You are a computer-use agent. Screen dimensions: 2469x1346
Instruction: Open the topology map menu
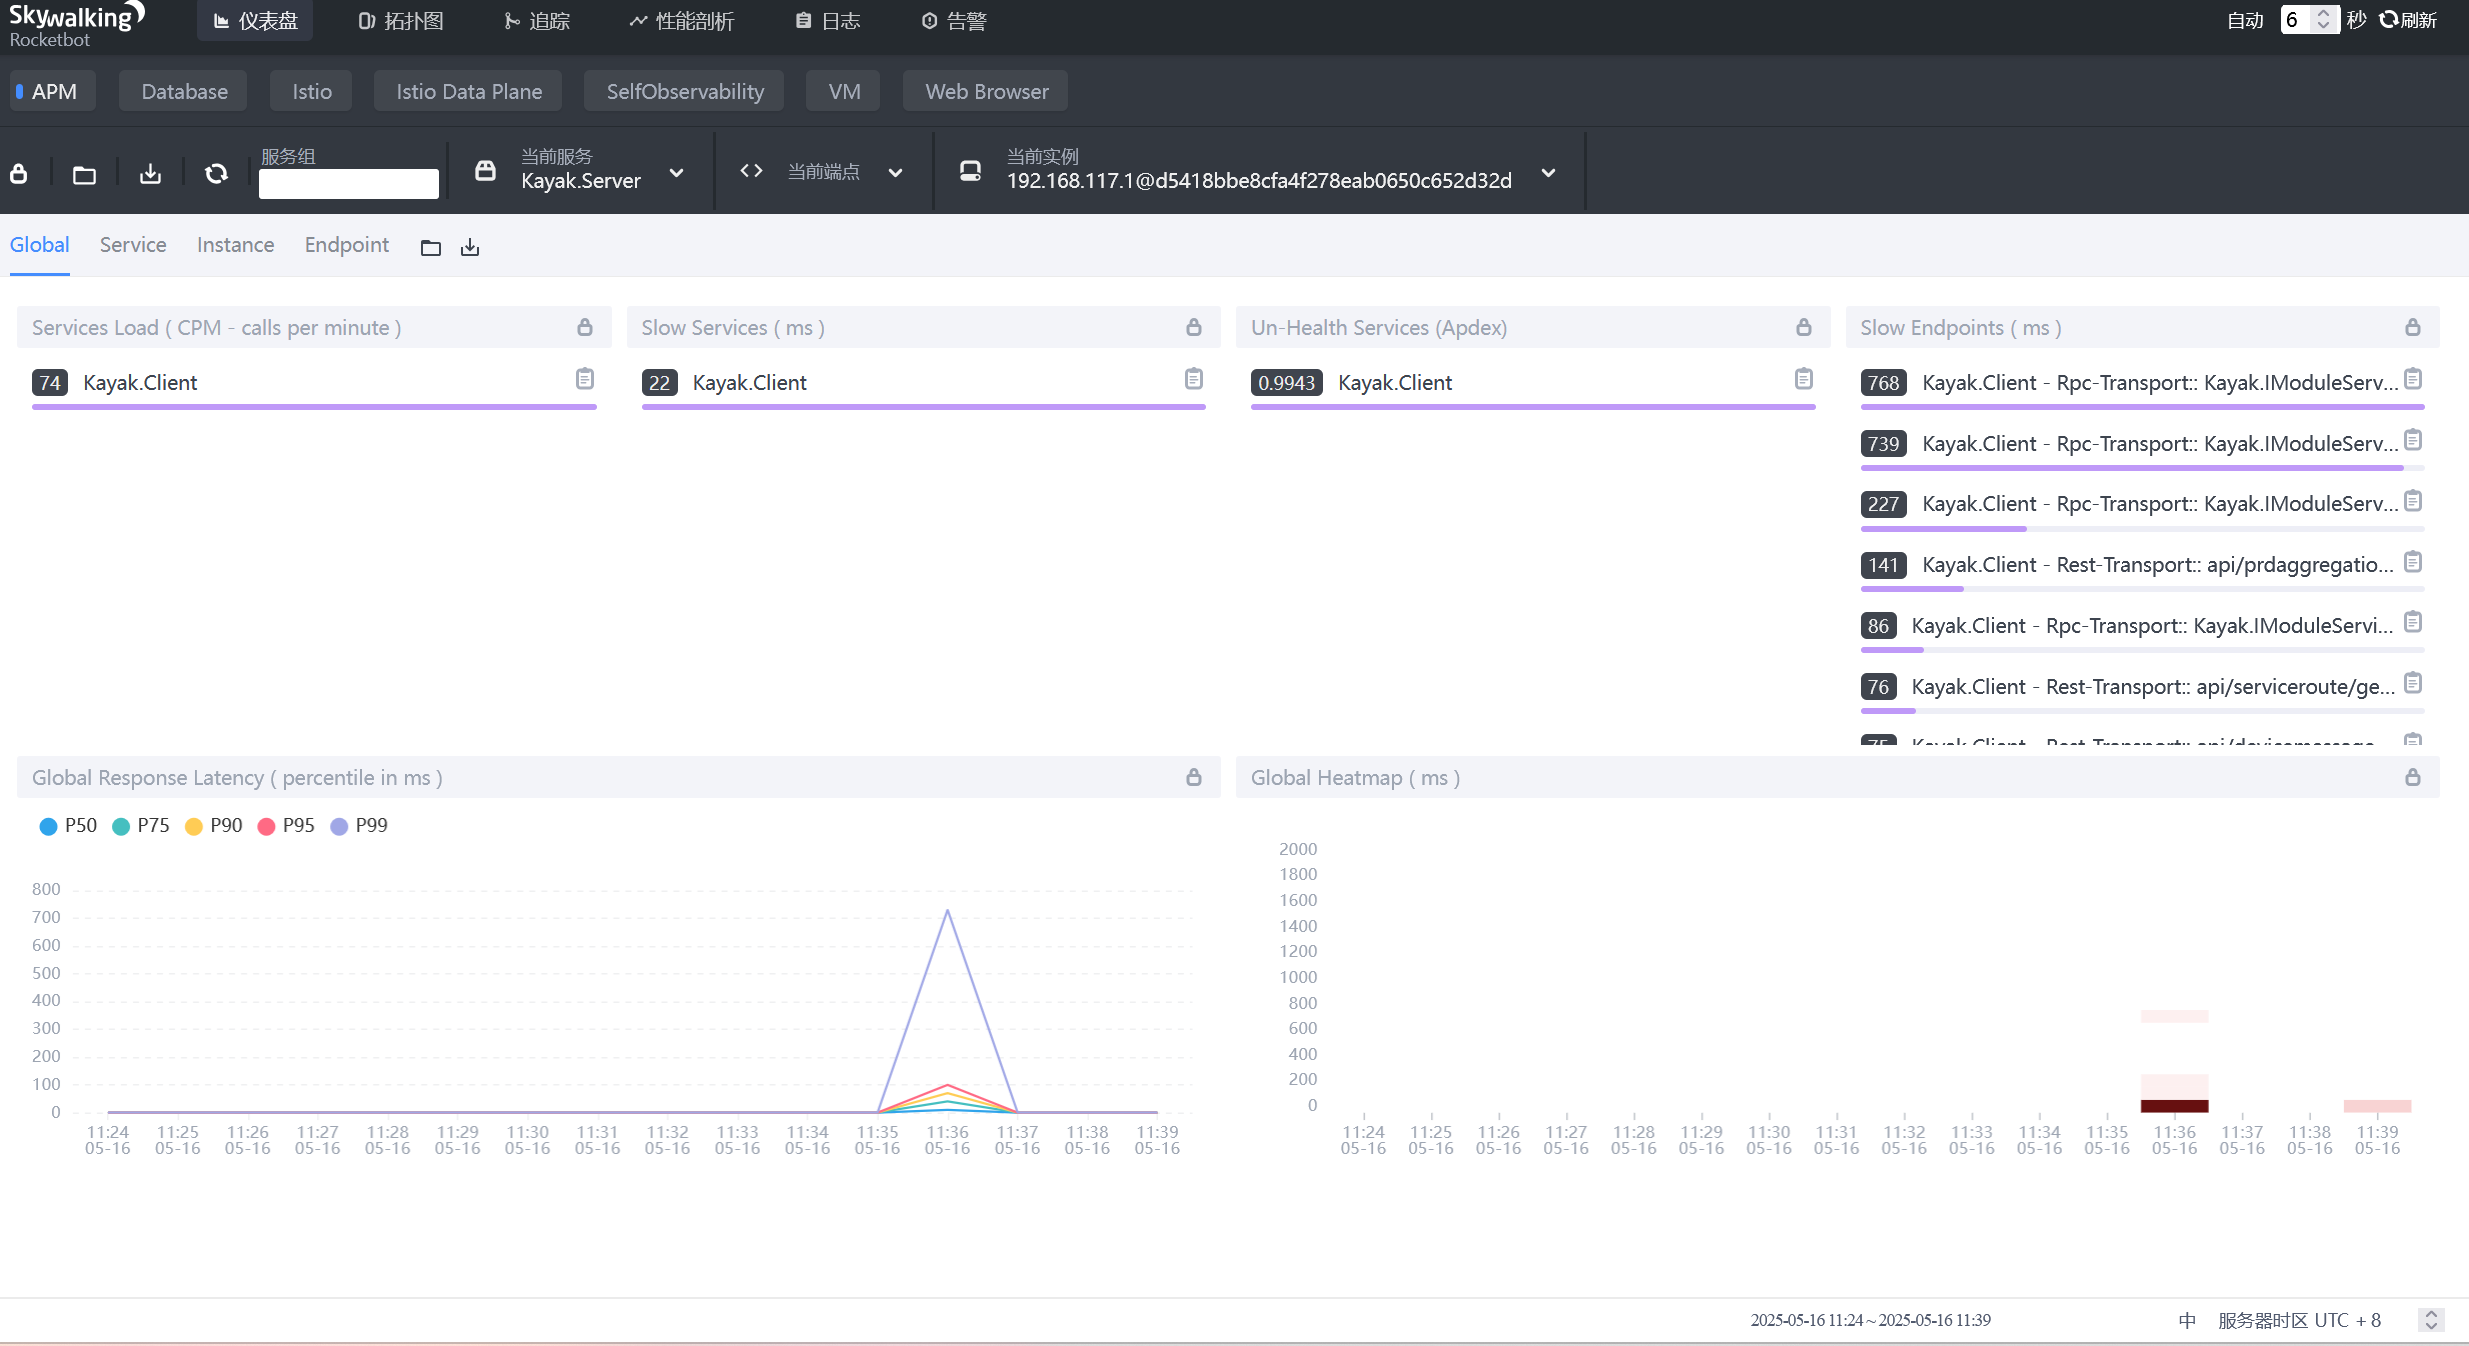[x=401, y=20]
